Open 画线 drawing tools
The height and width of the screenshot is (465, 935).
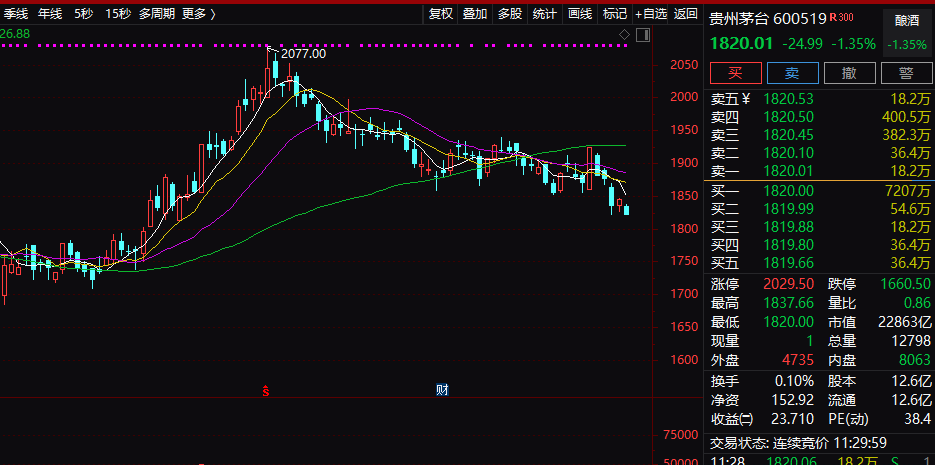[x=580, y=14]
